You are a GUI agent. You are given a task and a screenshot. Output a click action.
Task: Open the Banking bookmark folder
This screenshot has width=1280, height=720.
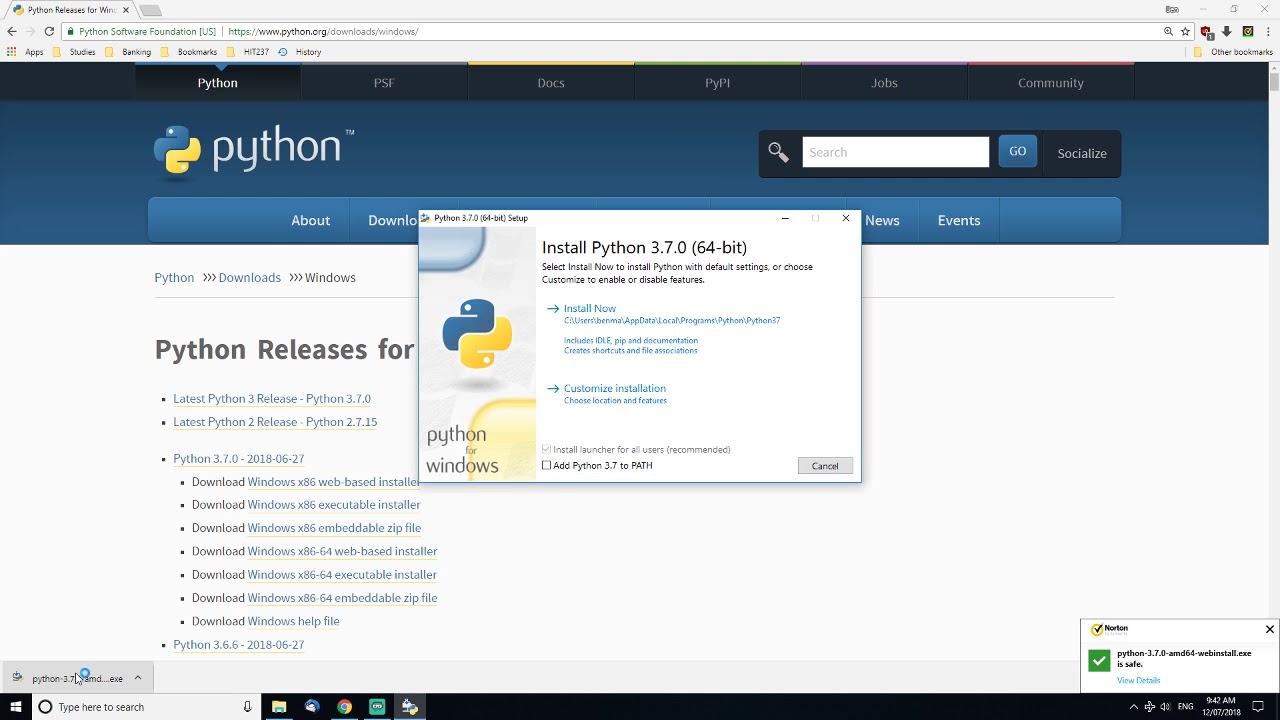coord(128,52)
